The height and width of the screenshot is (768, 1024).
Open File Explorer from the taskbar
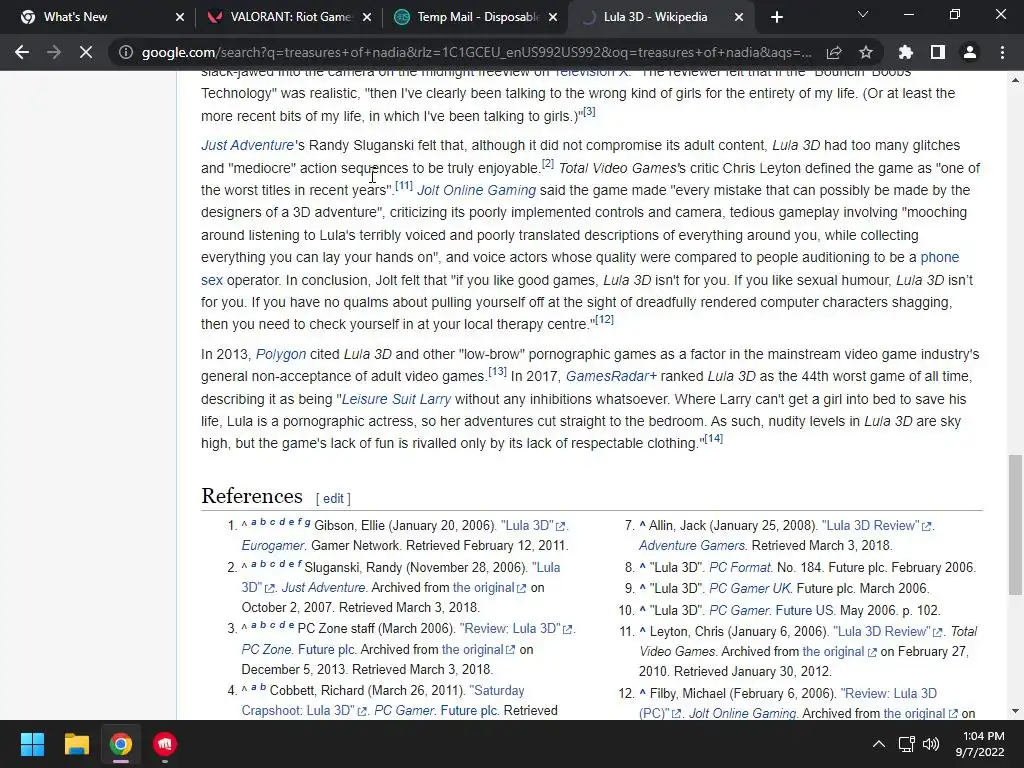(x=76, y=744)
